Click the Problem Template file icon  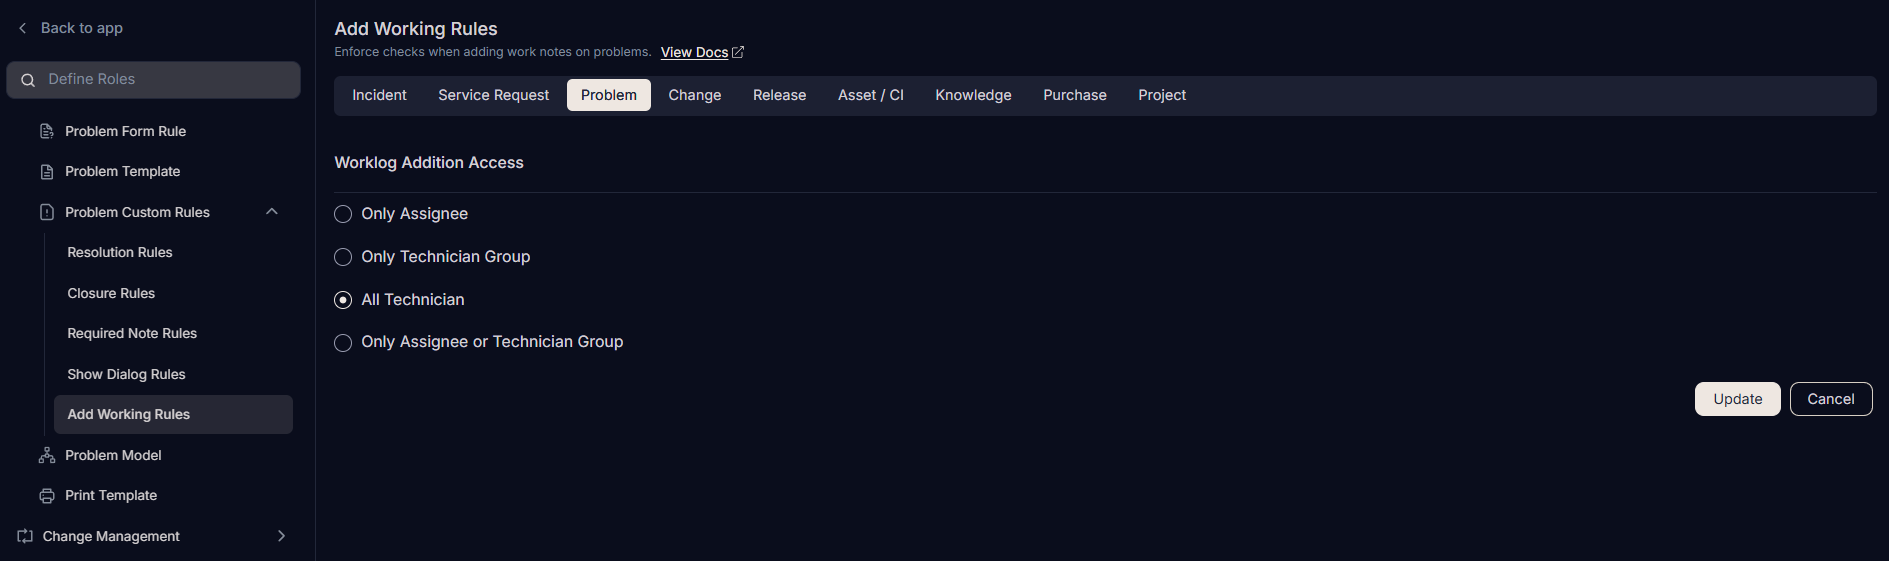point(47,172)
